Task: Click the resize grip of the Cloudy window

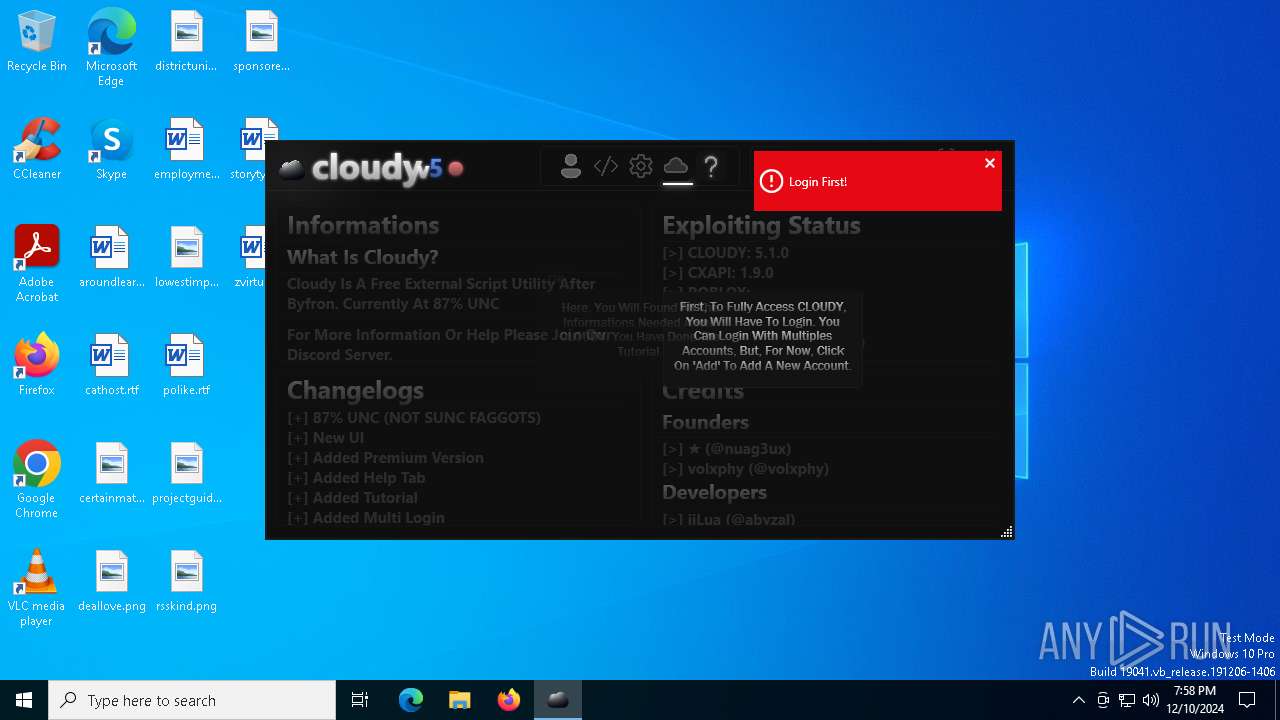Action: [x=1007, y=532]
